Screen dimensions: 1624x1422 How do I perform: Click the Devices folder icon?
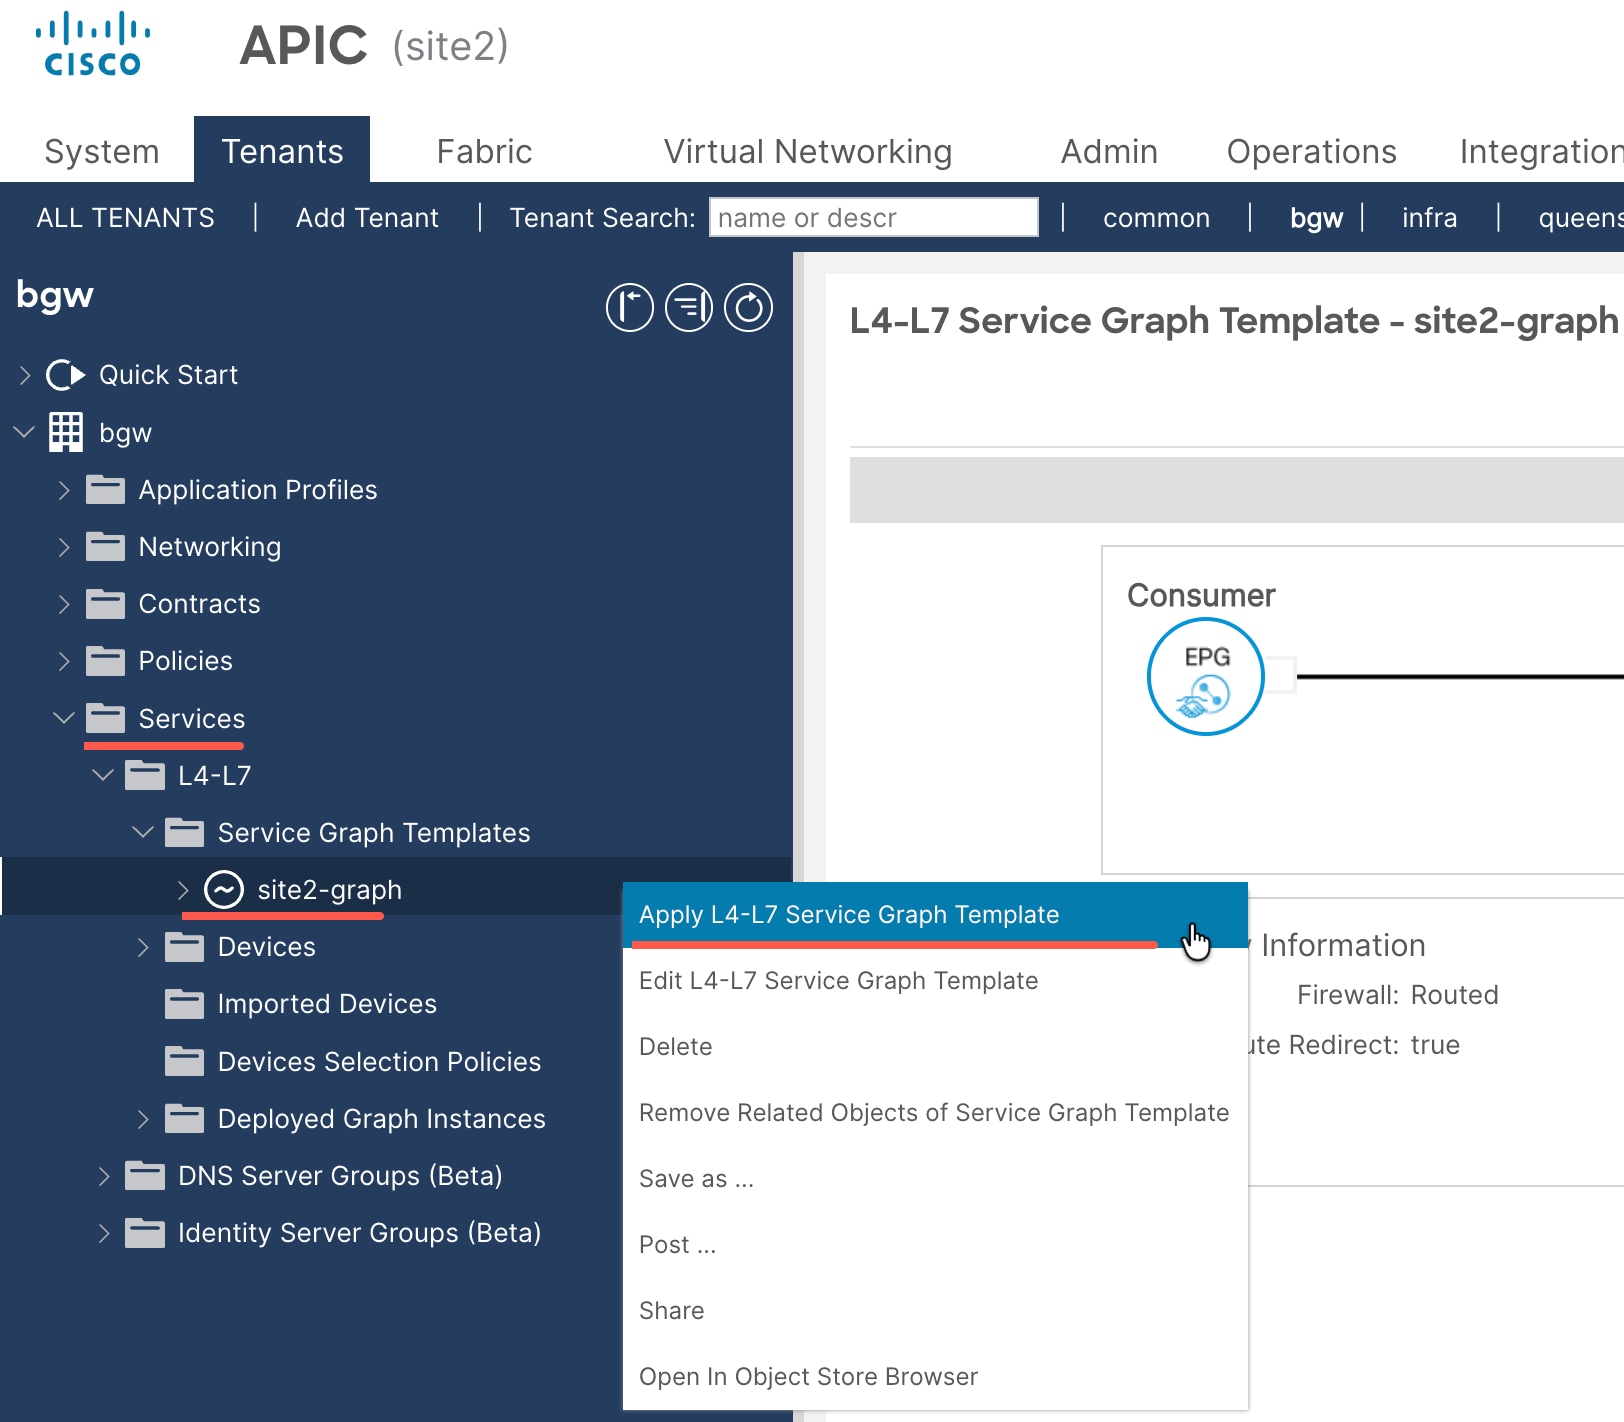click(184, 946)
